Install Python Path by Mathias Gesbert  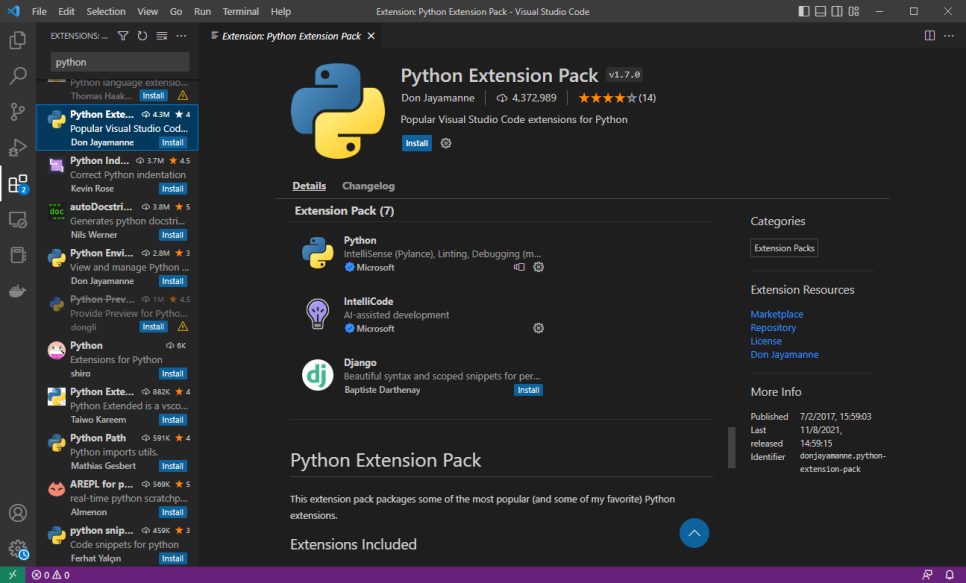click(172, 467)
